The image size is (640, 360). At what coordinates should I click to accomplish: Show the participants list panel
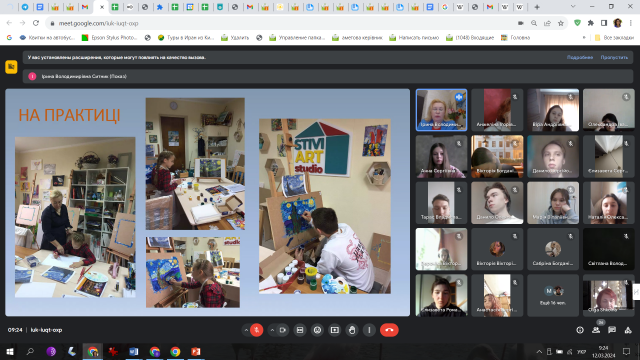click(596, 330)
